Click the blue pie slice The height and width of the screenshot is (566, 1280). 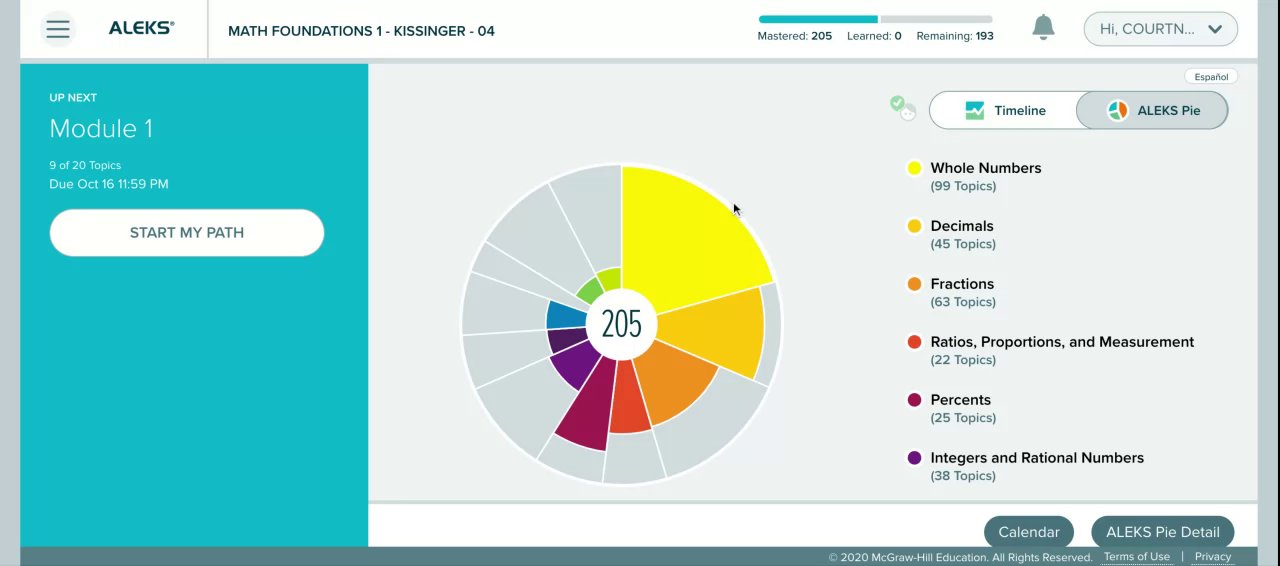click(565, 316)
